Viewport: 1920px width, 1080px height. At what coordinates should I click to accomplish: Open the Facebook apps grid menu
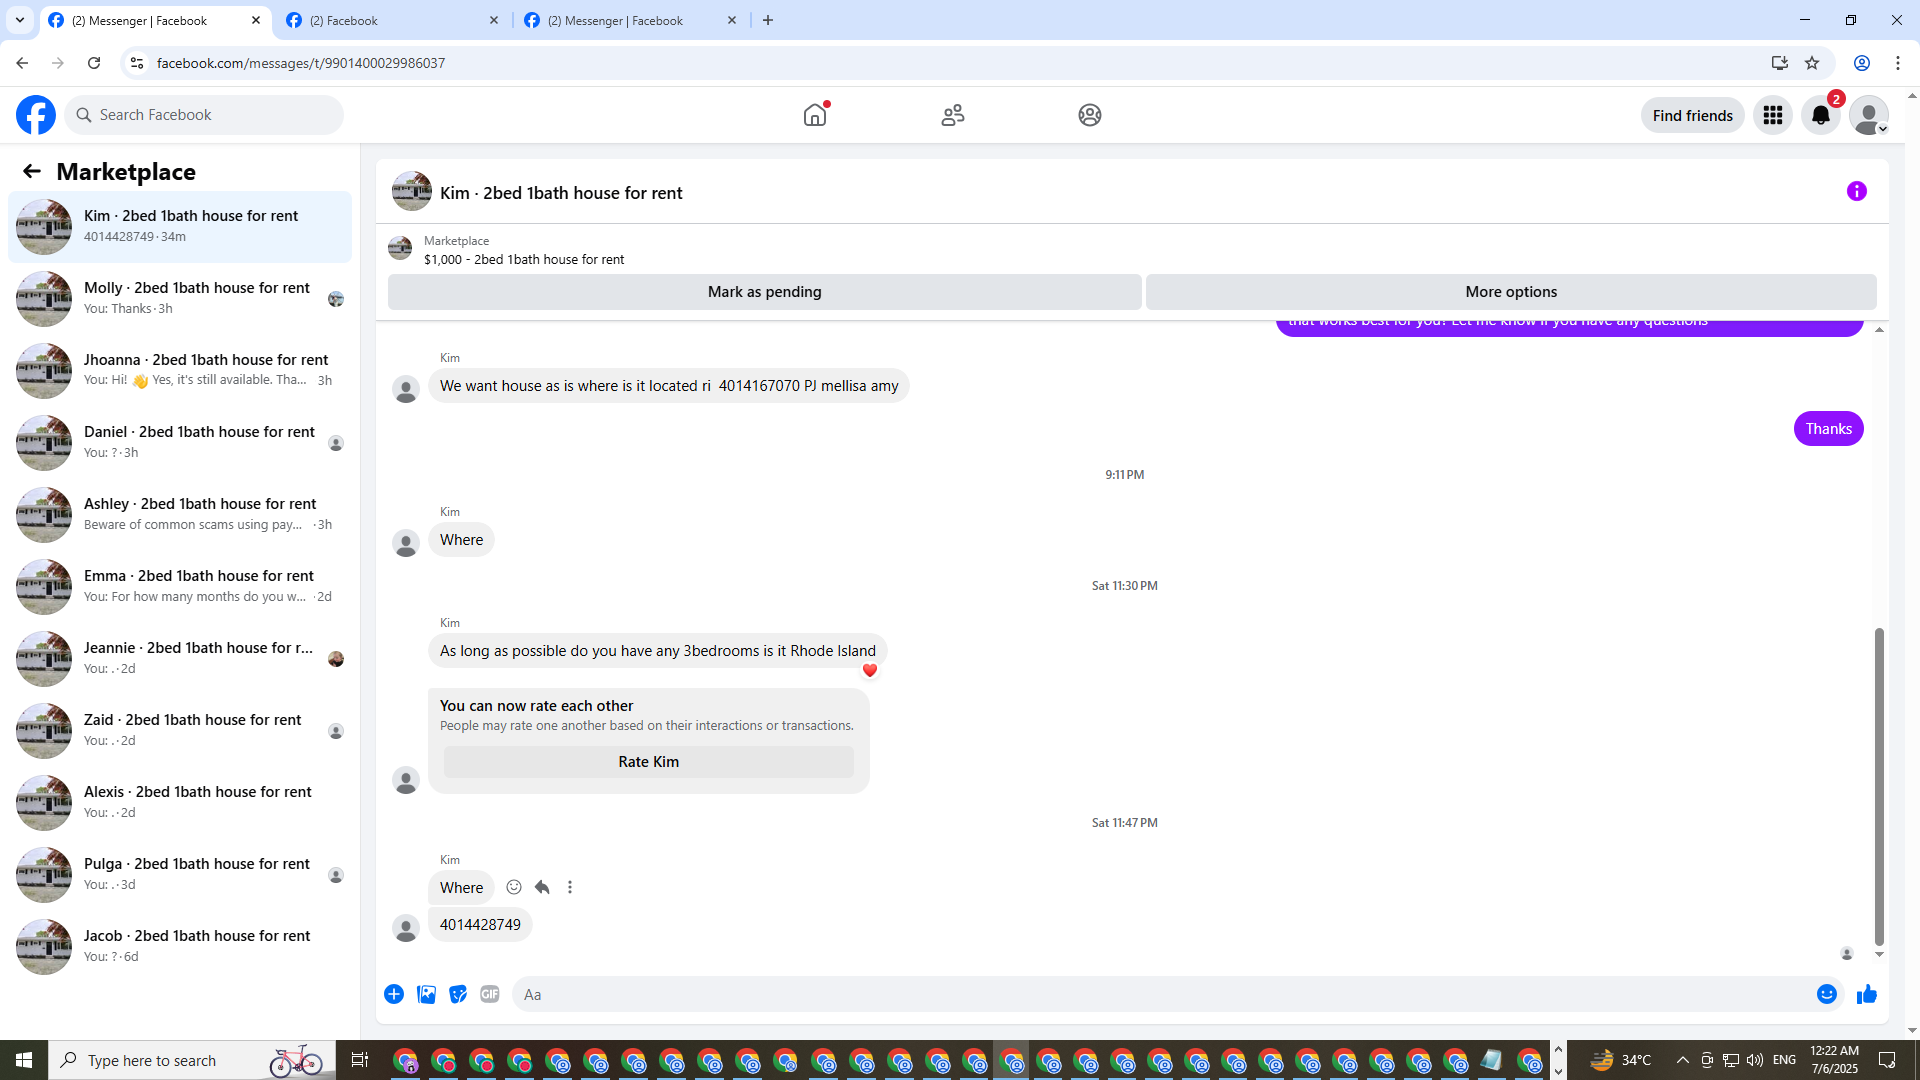pyautogui.click(x=1772, y=115)
